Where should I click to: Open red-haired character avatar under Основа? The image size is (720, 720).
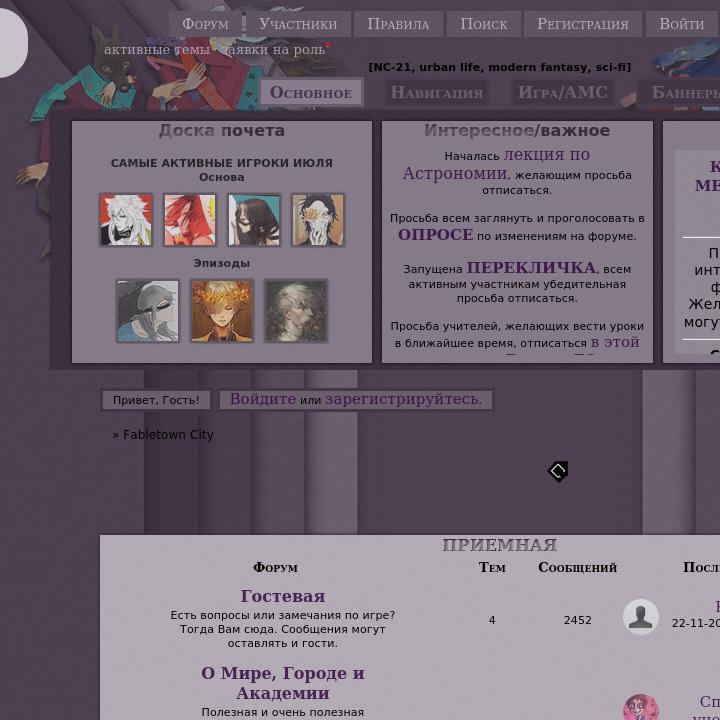[x=190, y=219]
